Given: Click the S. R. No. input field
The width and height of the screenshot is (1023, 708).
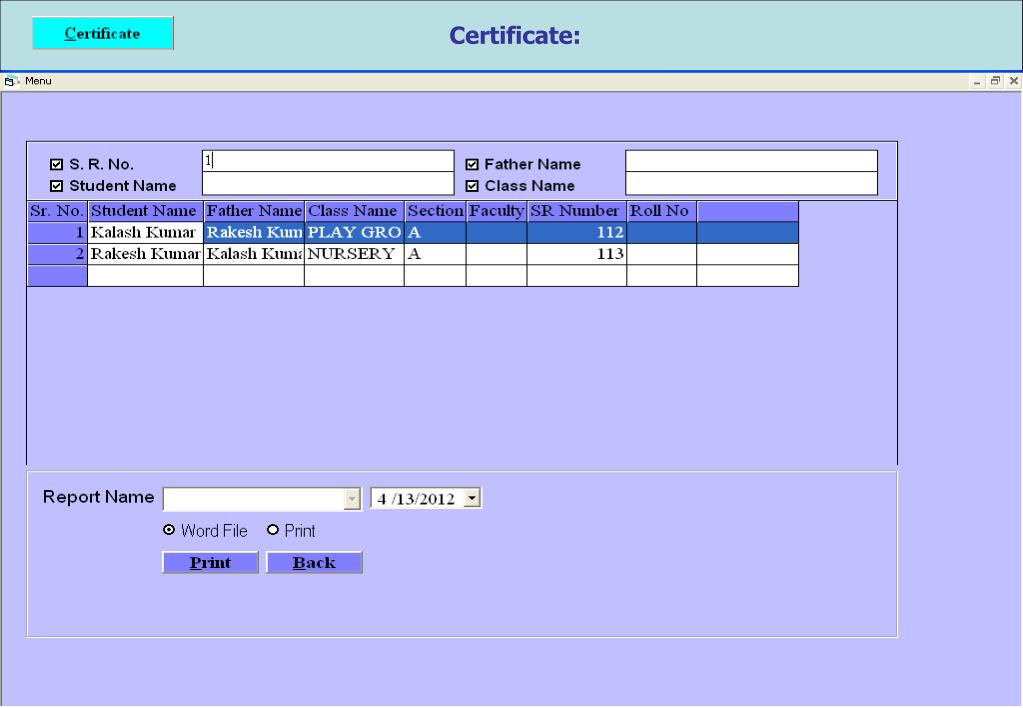Looking at the screenshot, I should (327, 161).
